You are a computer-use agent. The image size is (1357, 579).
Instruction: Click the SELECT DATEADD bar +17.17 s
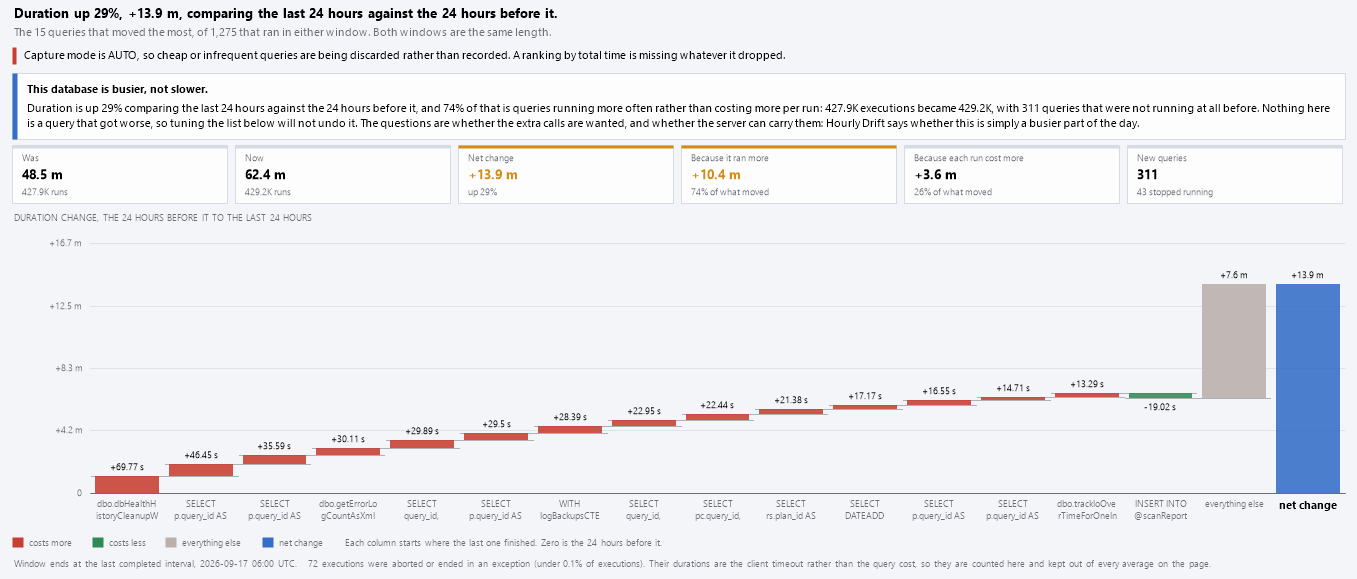click(865, 407)
